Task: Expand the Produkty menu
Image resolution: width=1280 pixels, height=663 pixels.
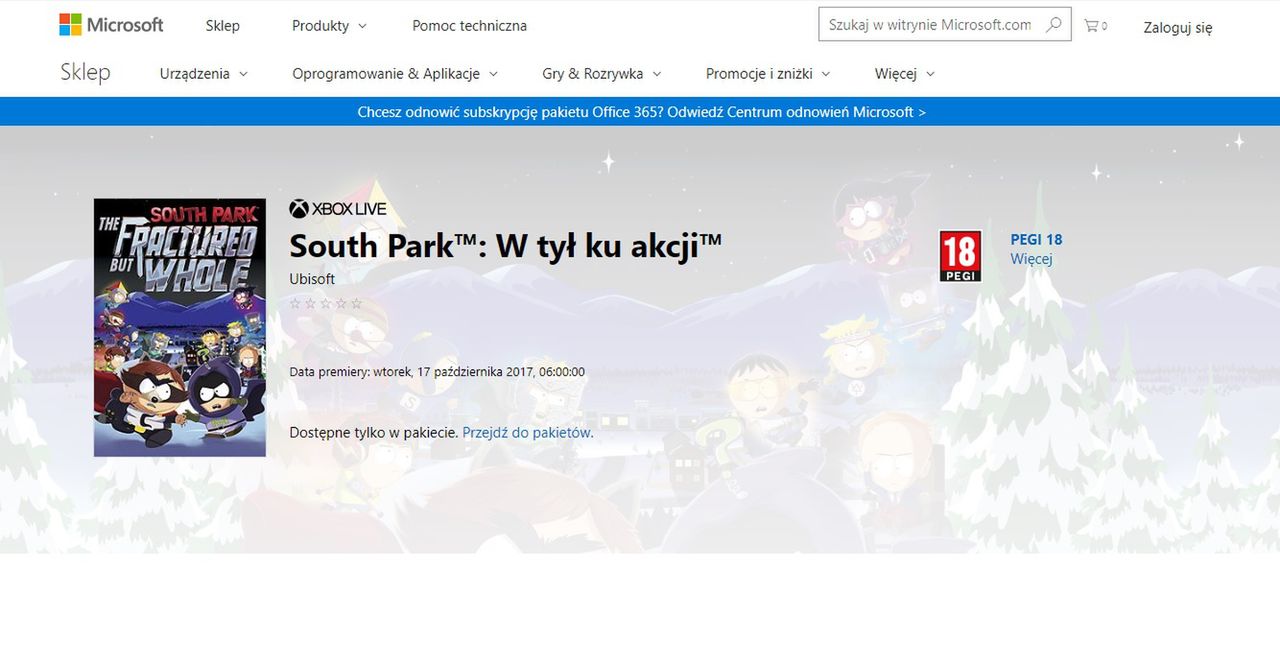Action: 329,26
